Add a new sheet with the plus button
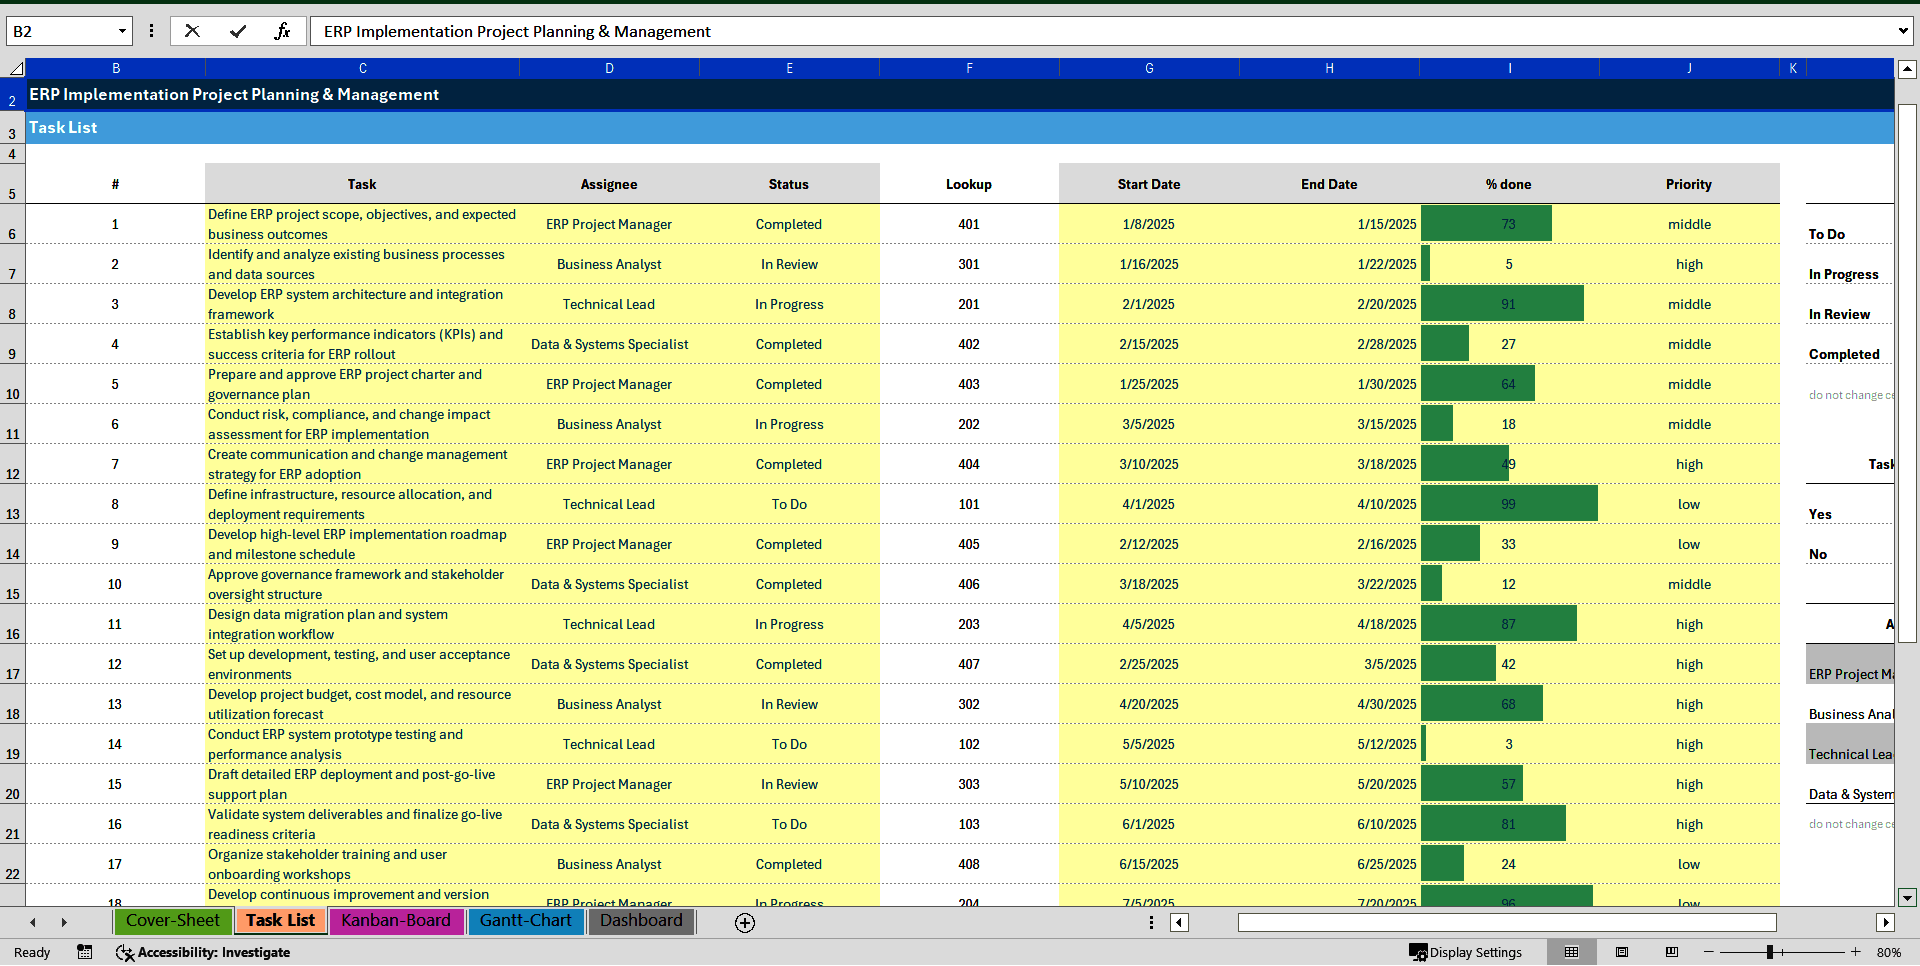The height and width of the screenshot is (966, 1920). coord(745,923)
